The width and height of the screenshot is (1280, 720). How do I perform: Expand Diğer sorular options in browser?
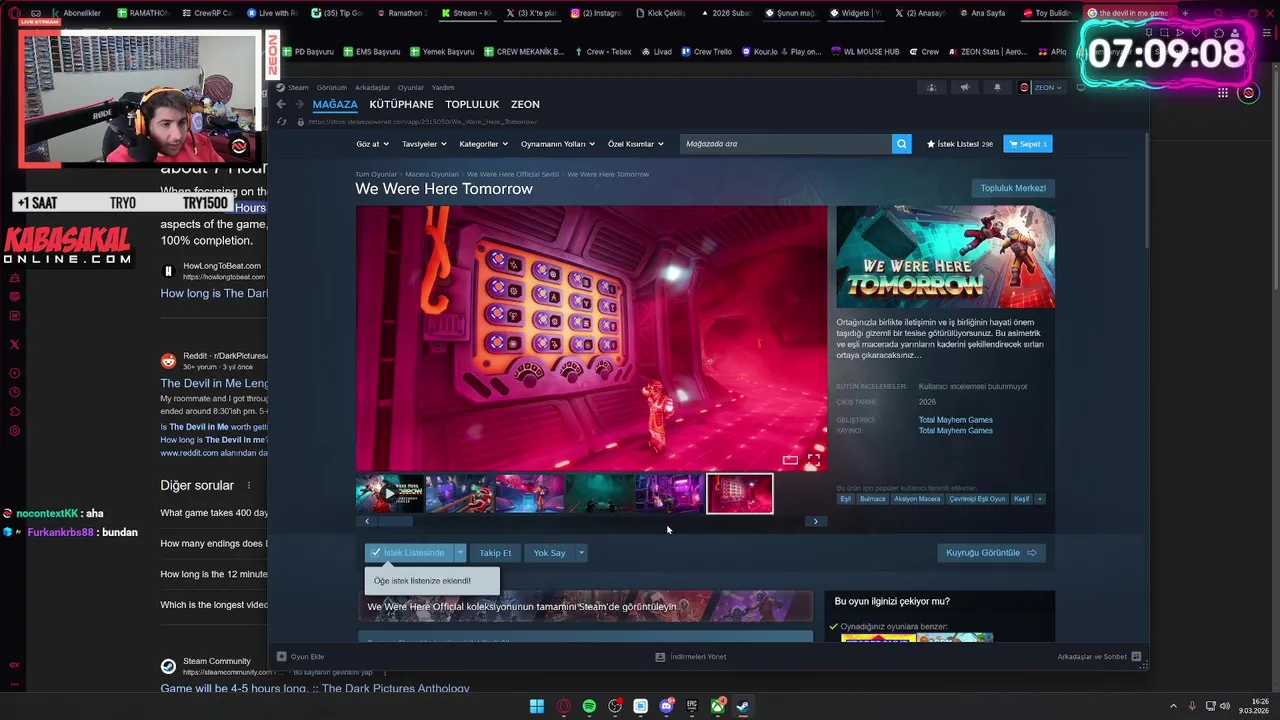point(249,486)
